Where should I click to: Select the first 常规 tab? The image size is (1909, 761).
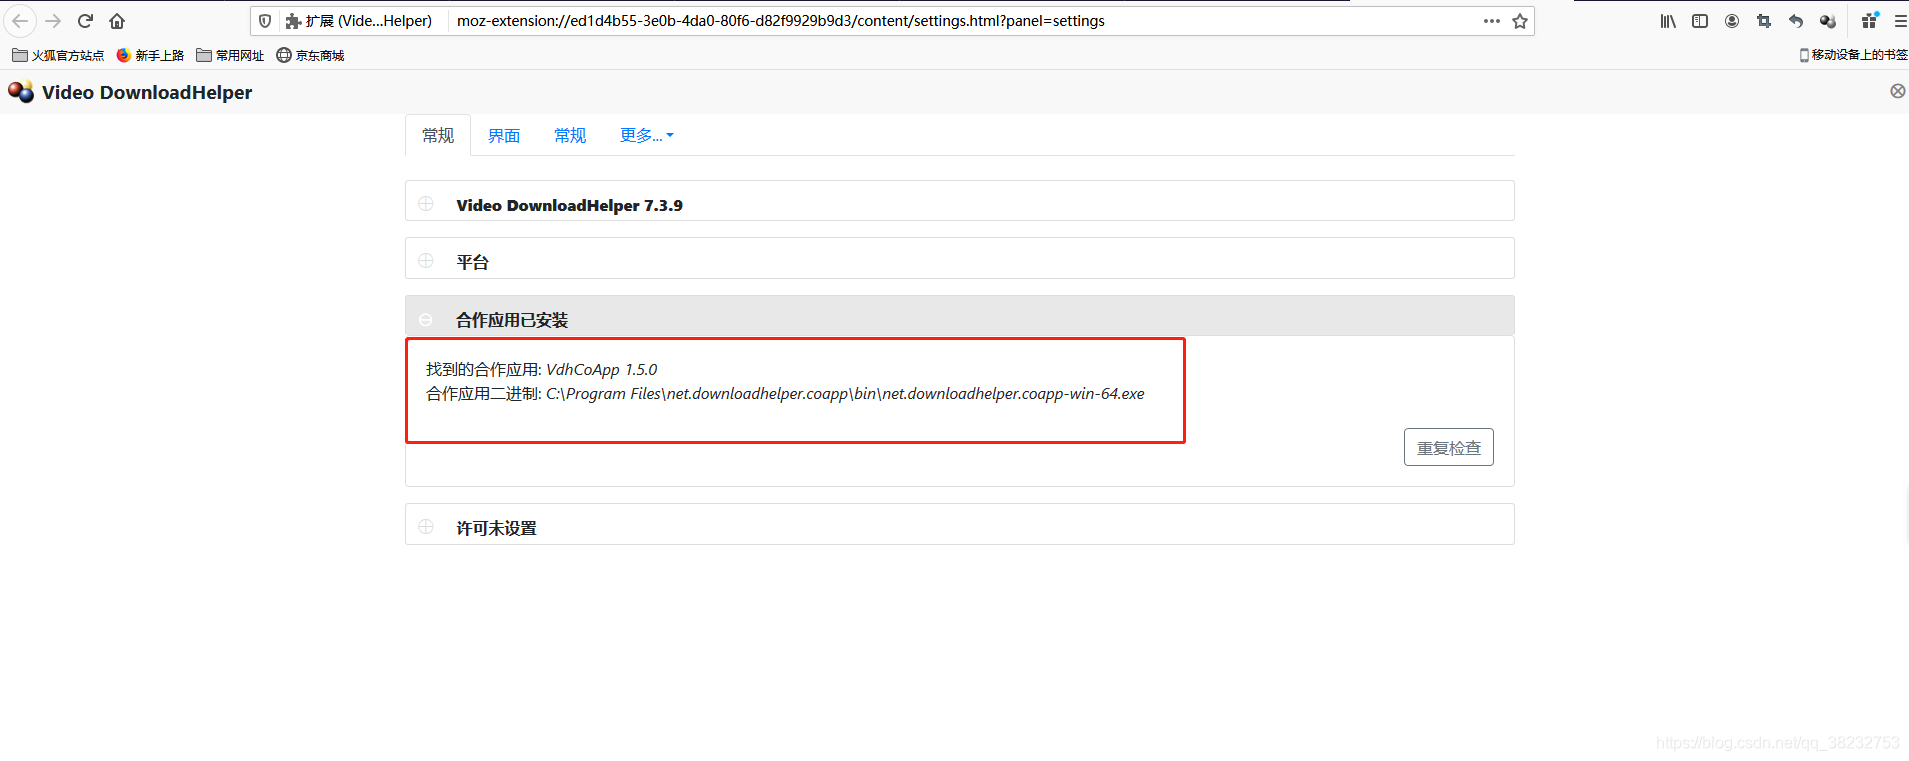438,135
